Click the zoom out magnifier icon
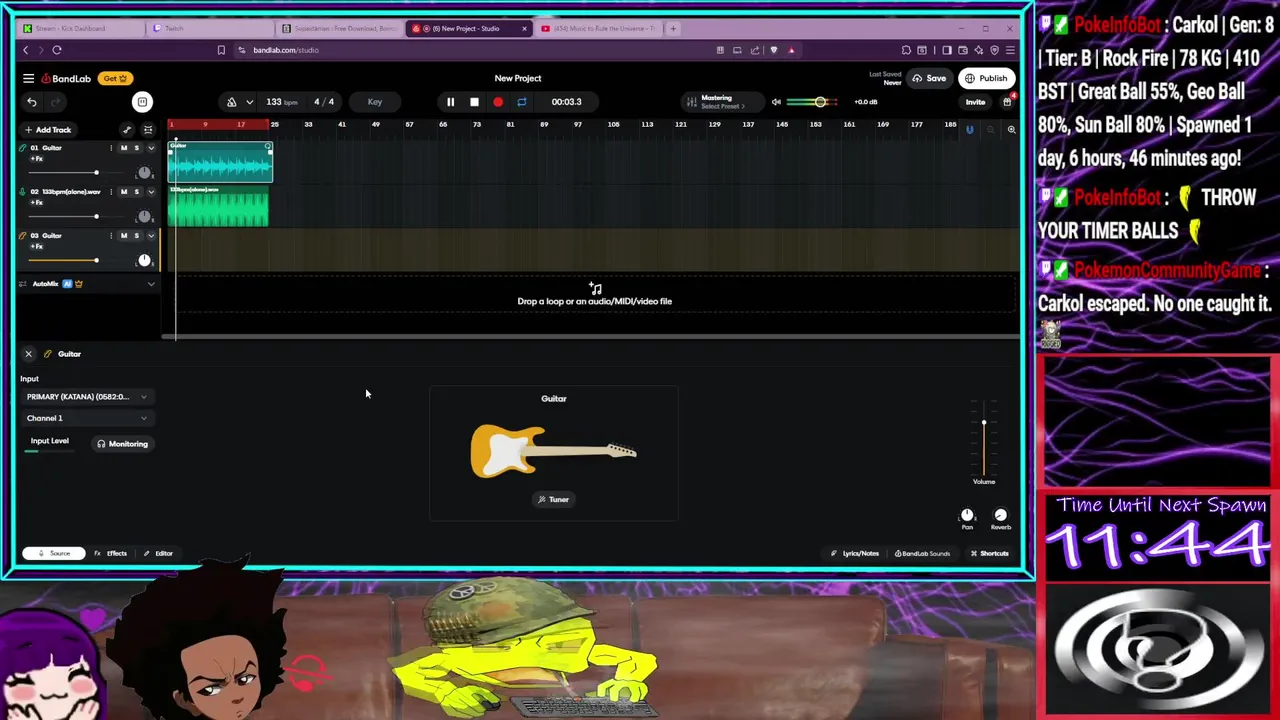This screenshot has width=1280, height=720. pyautogui.click(x=990, y=130)
